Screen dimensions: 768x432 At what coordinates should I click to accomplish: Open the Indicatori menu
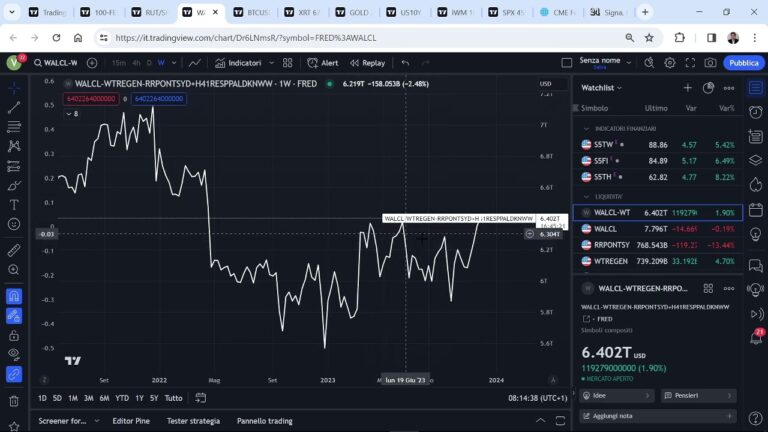coord(238,63)
